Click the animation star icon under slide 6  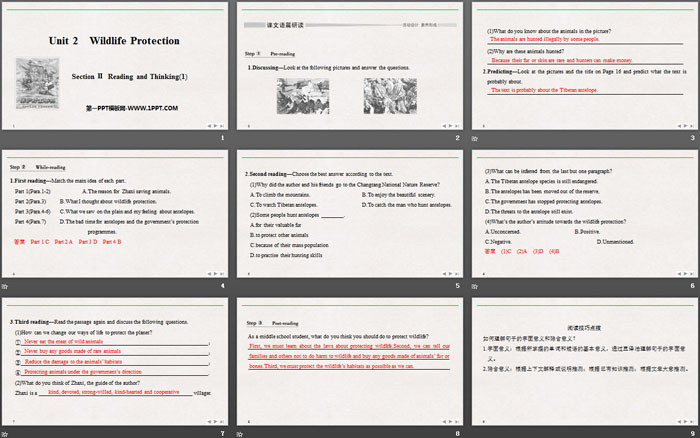(475, 286)
